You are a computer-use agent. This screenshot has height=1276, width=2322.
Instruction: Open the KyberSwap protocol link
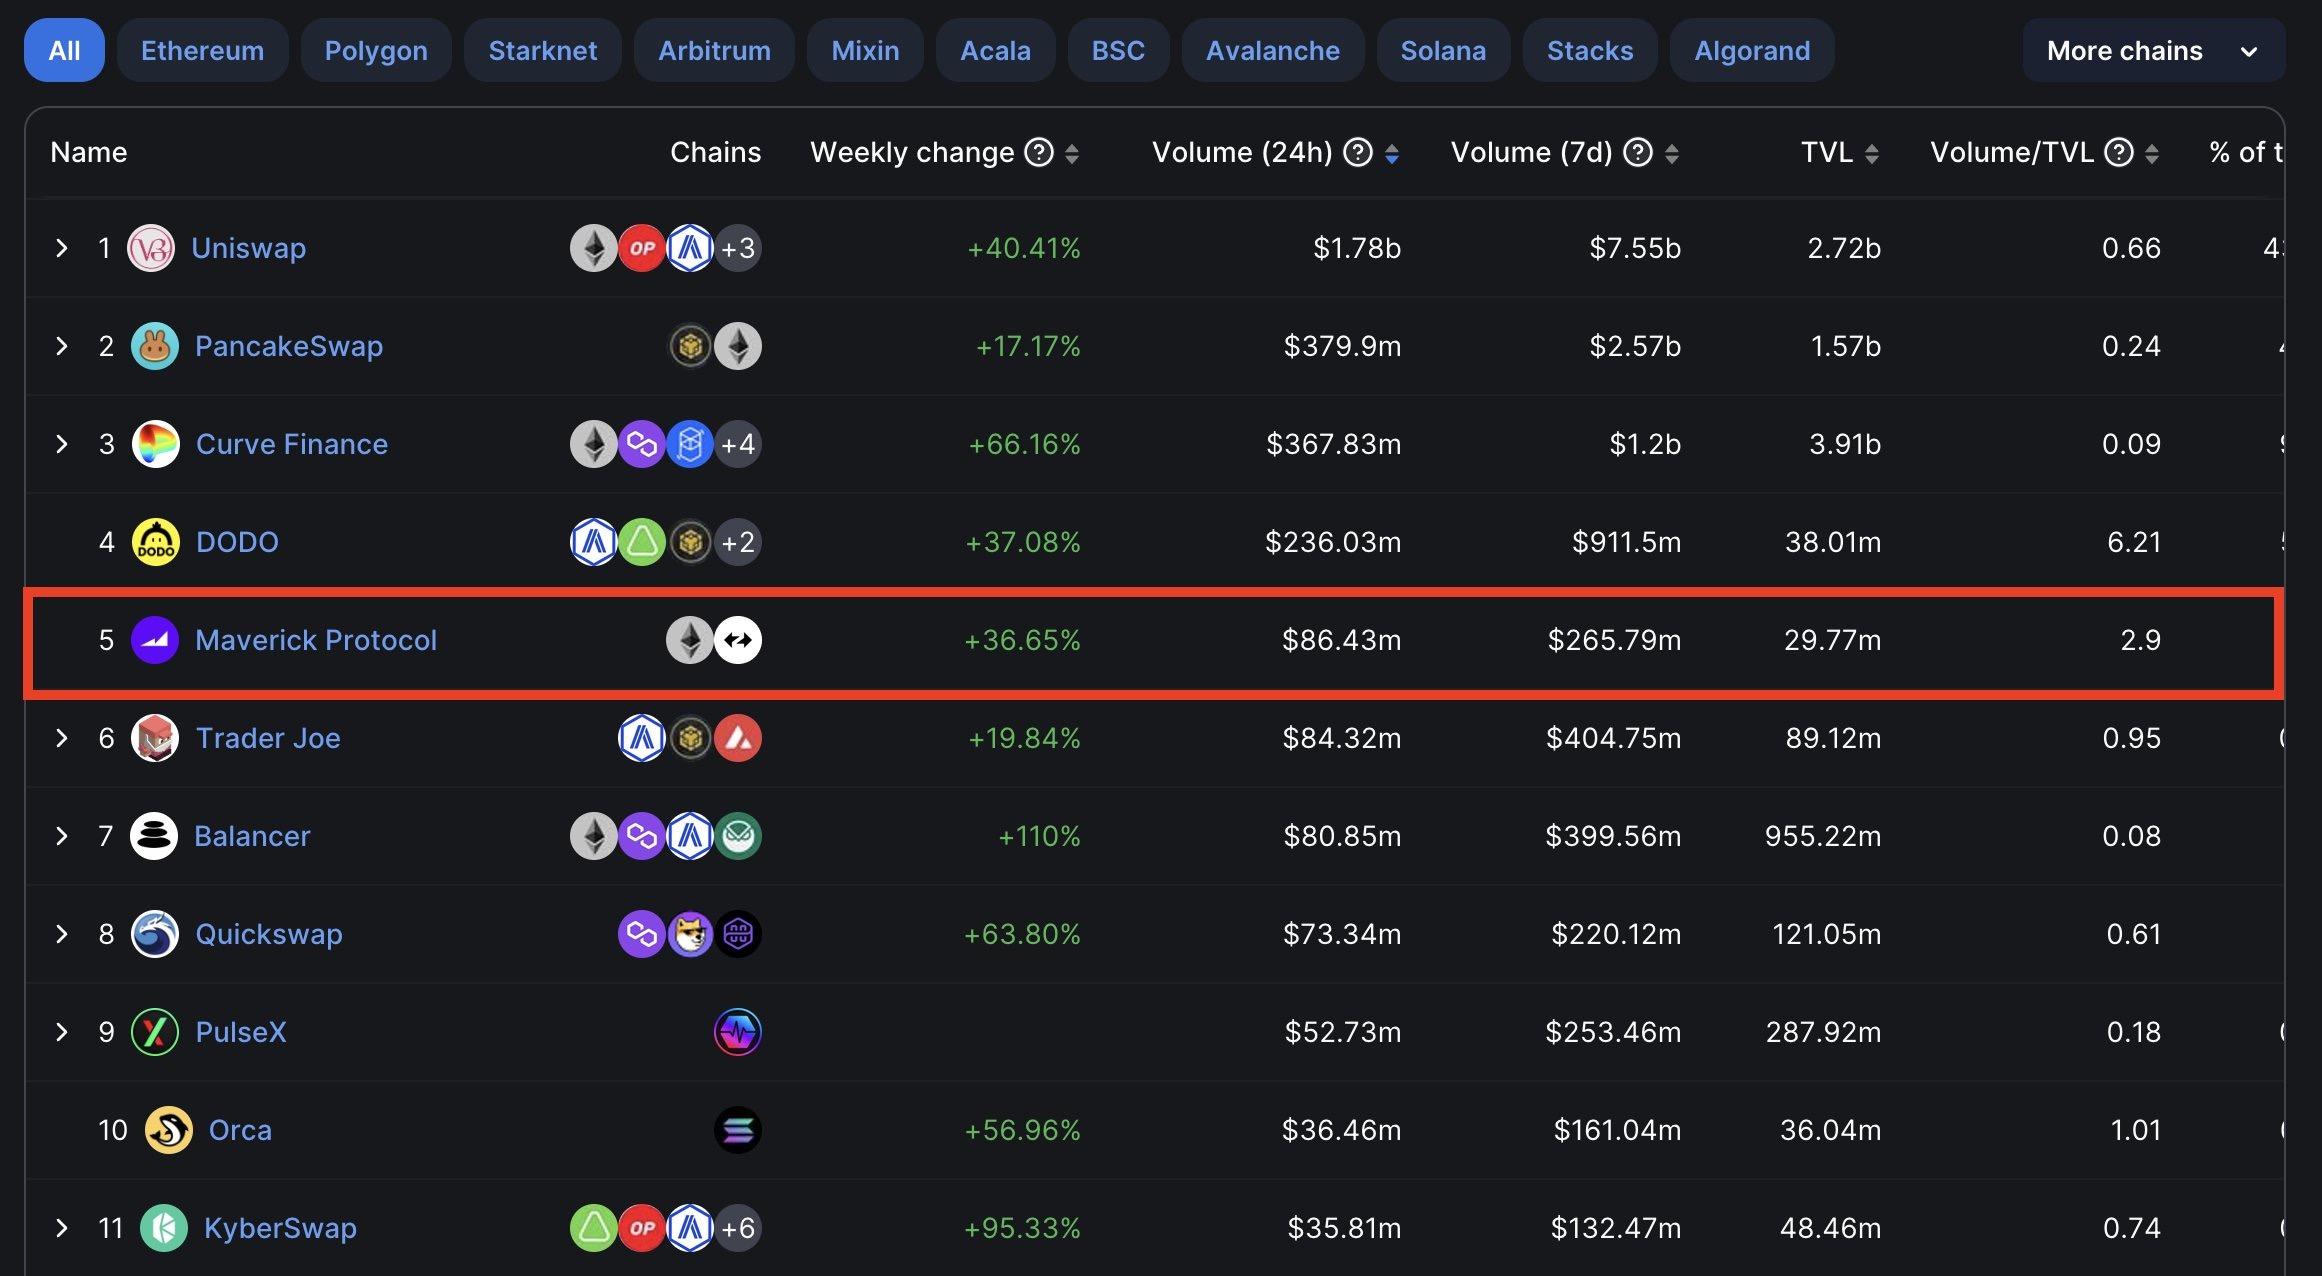pyautogui.click(x=280, y=1228)
